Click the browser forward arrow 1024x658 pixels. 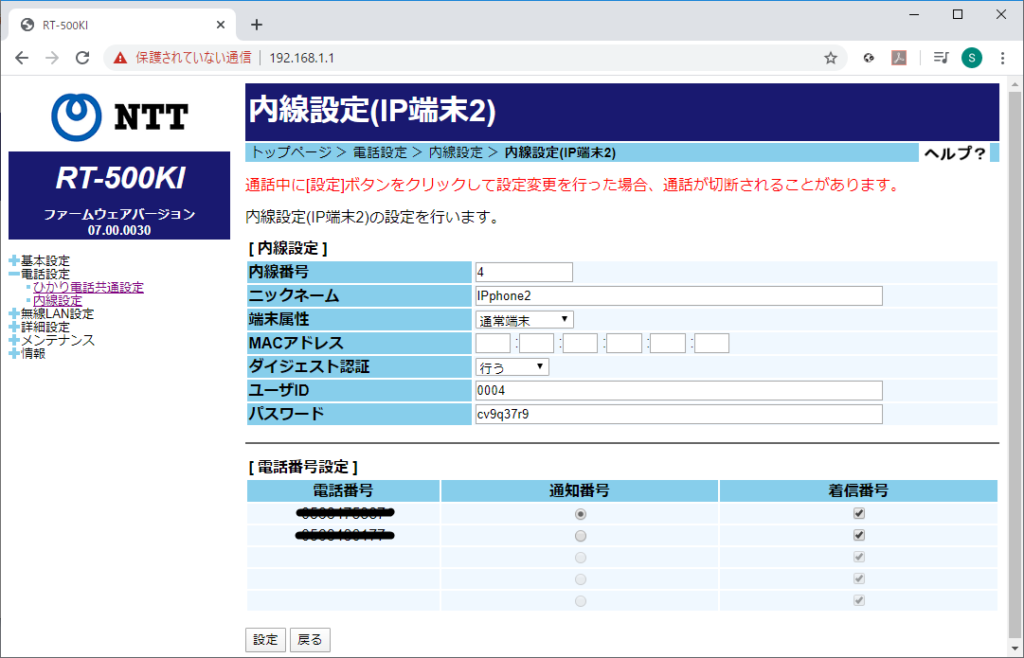tap(52, 58)
